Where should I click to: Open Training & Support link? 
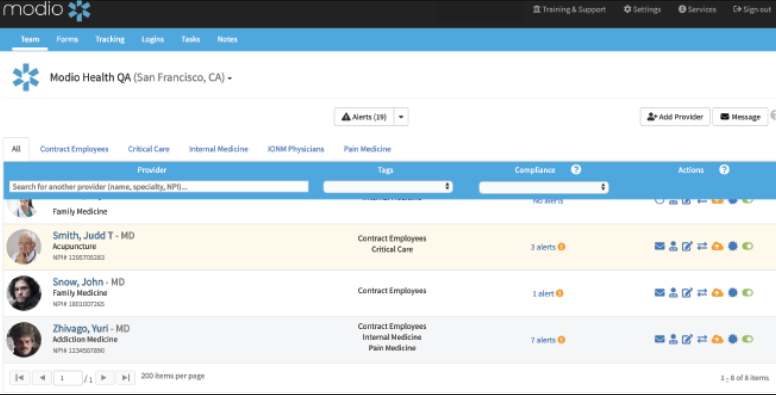[569, 9]
